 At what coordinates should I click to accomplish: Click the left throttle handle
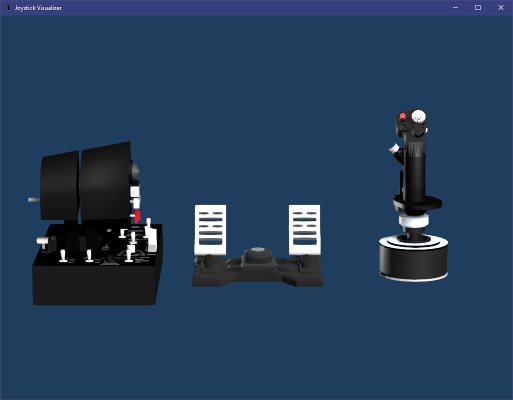click(60, 185)
